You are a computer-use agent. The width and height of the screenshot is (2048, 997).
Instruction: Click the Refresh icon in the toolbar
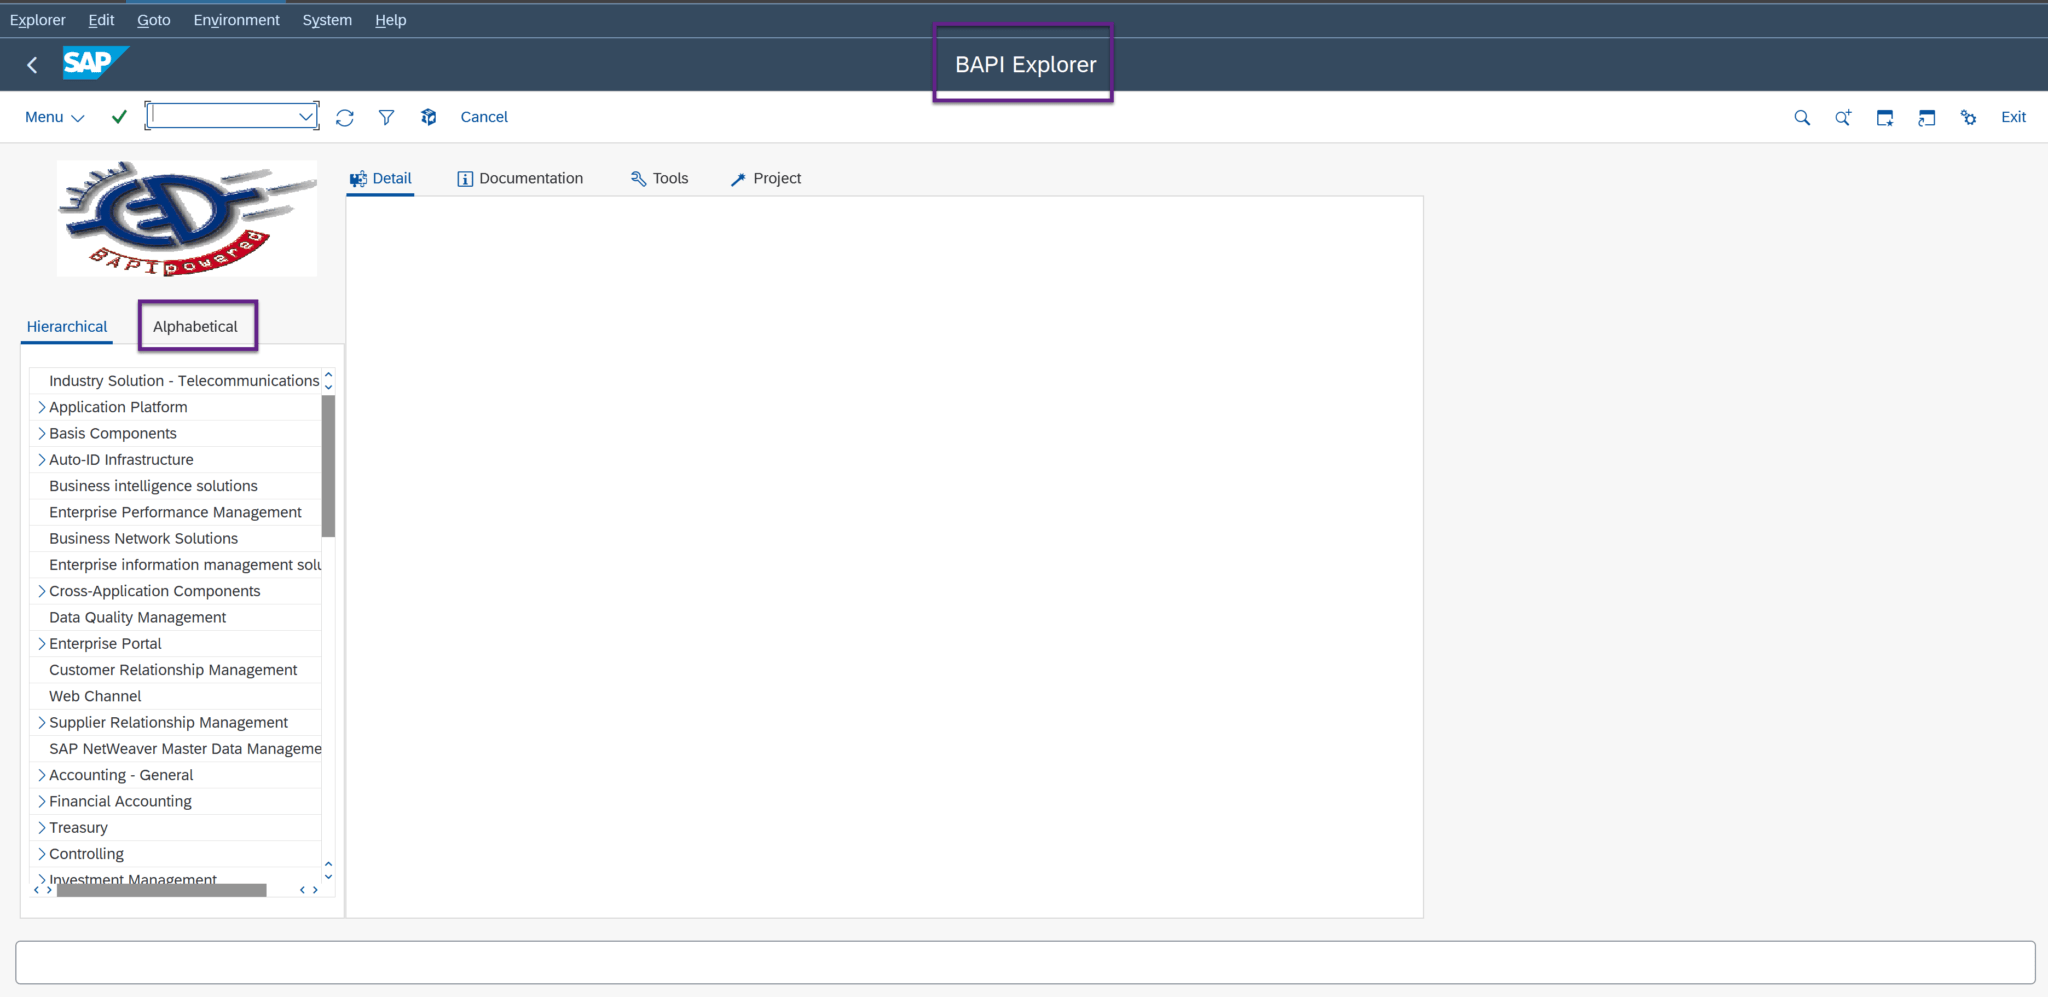(344, 117)
